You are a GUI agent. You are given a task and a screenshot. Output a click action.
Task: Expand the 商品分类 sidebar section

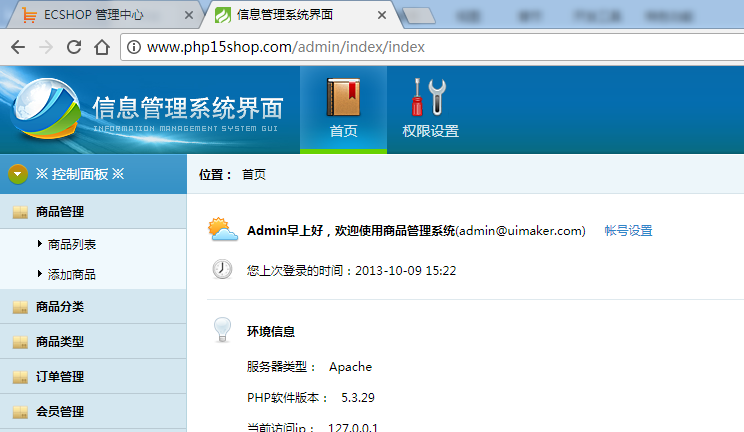(60, 307)
